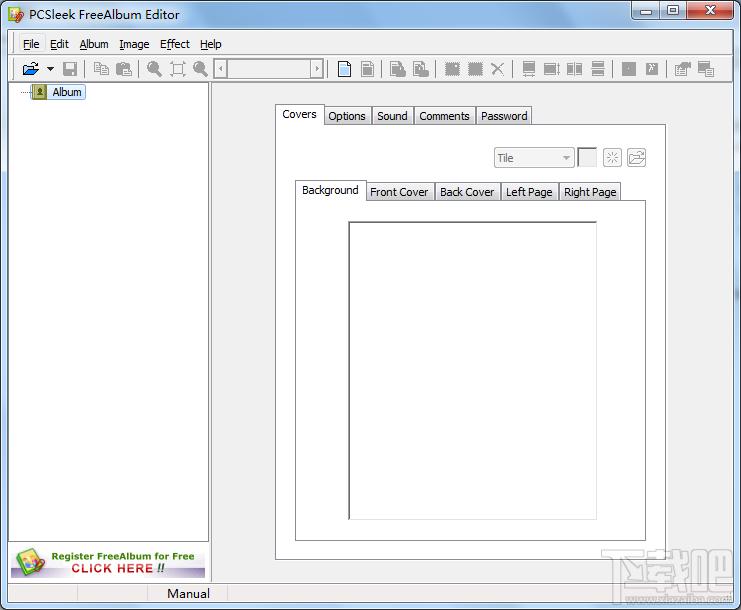Click the Open album folder icon

[x=31, y=69]
